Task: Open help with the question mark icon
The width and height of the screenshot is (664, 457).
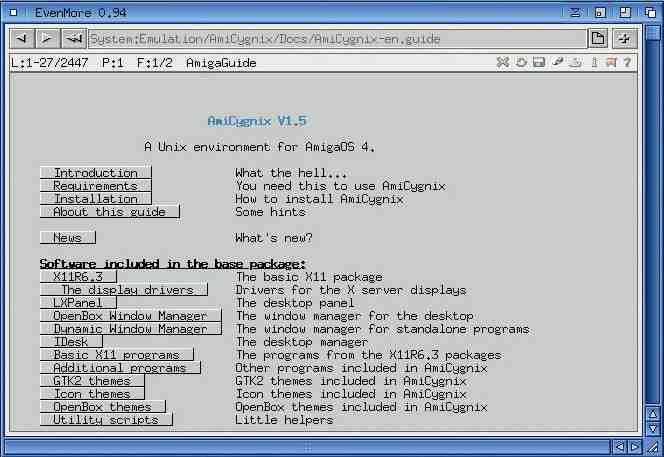Action: tap(628, 63)
